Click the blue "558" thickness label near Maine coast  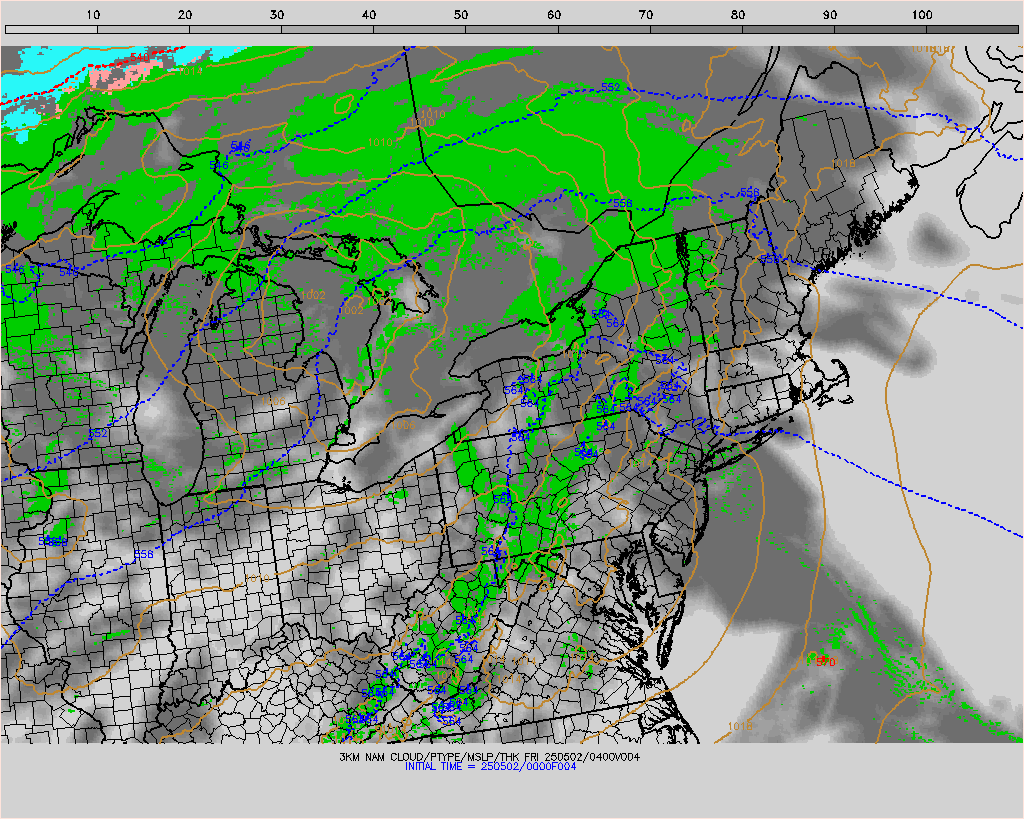click(770, 259)
